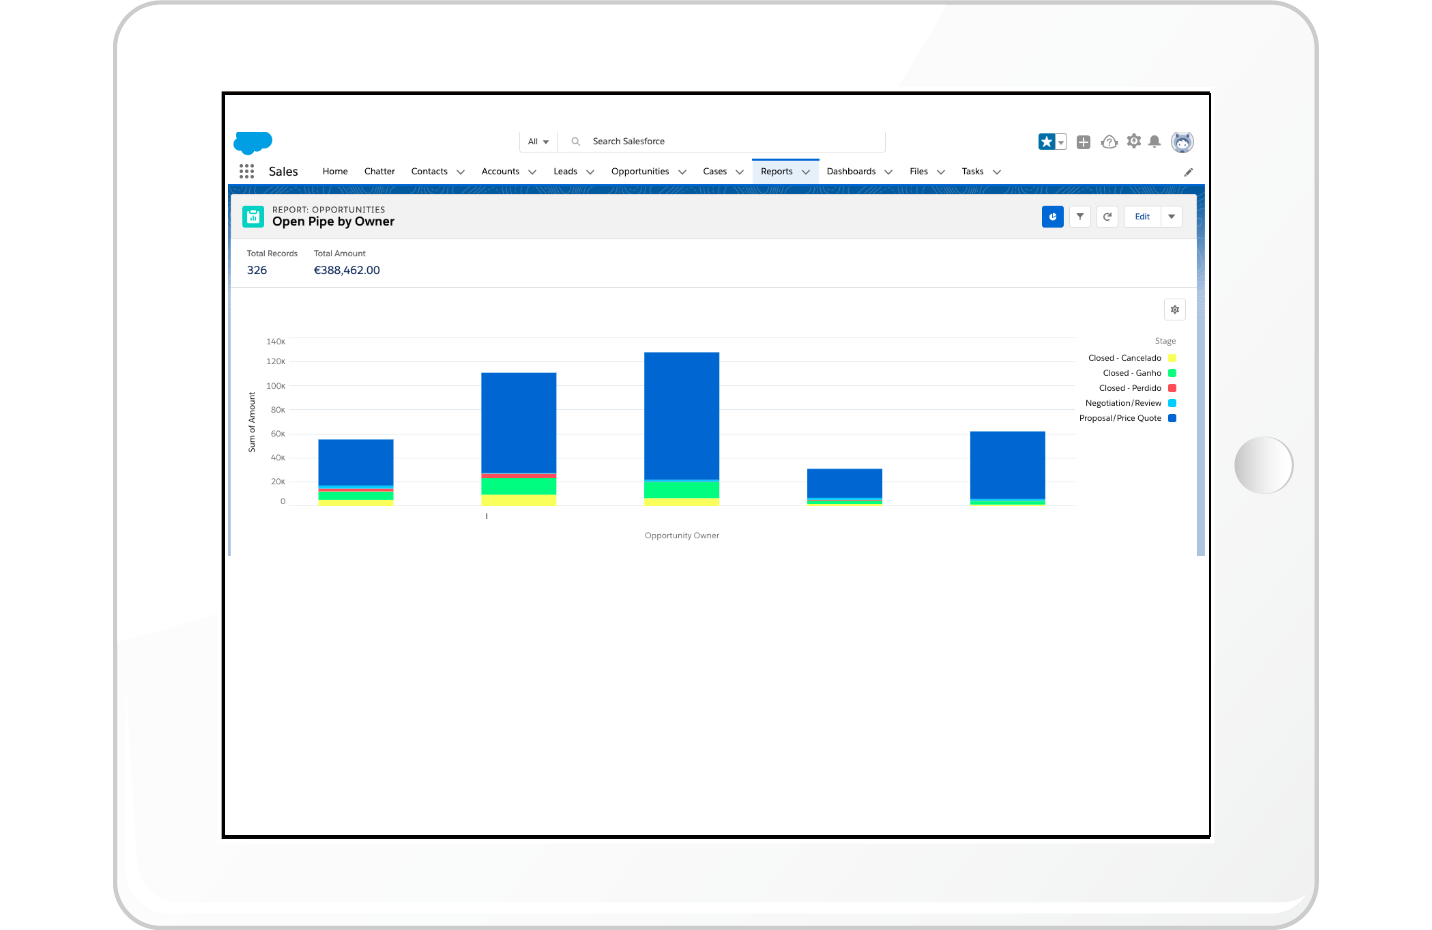Viewport: 1432px width, 930px height.
Task: View notifications via the bell icon
Action: tap(1155, 142)
